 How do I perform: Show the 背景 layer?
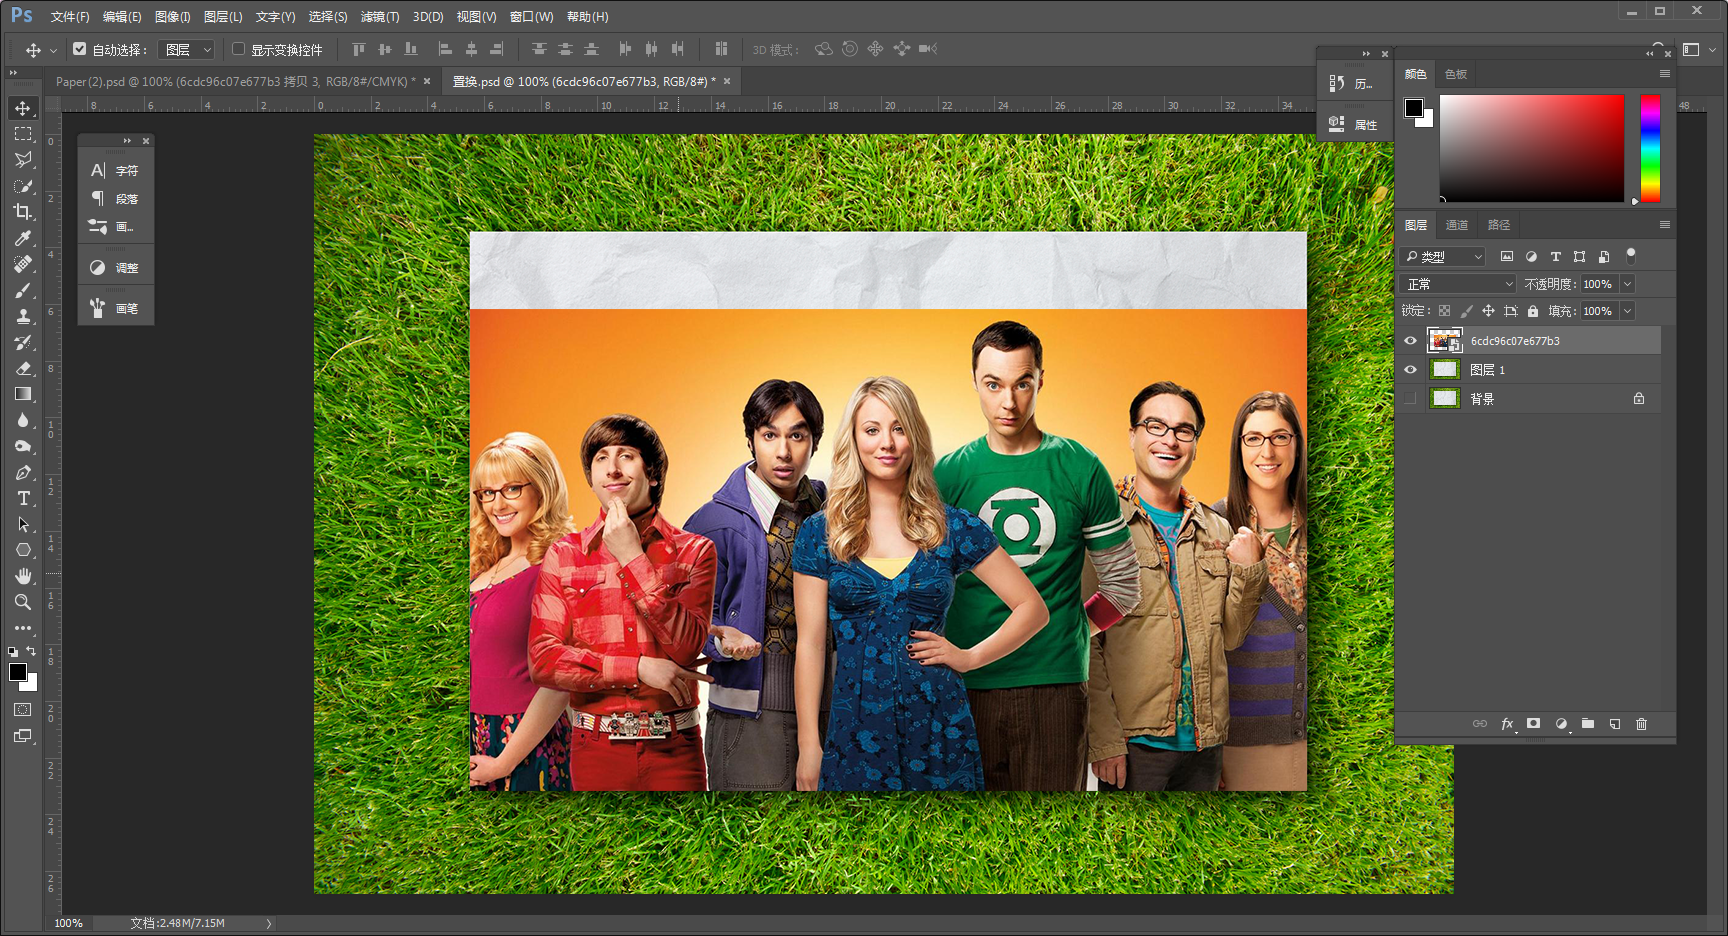[1410, 399]
